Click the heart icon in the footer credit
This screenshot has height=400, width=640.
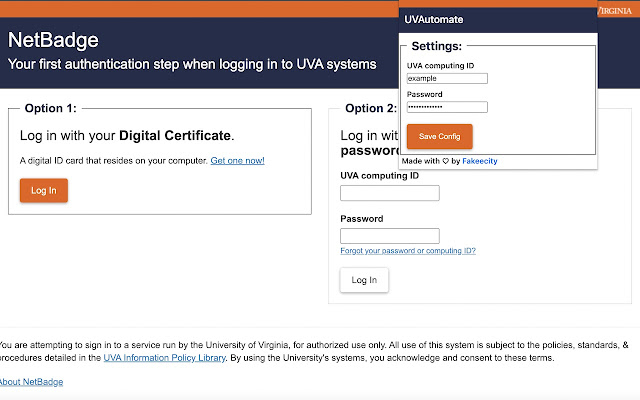point(445,161)
